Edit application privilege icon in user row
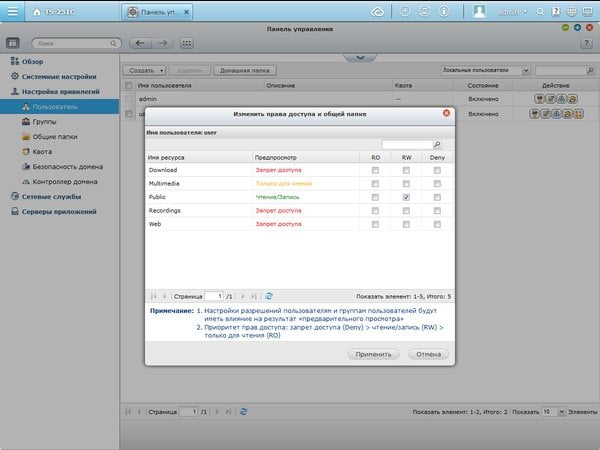Screen dimensions: 600x450 [578, 114]
